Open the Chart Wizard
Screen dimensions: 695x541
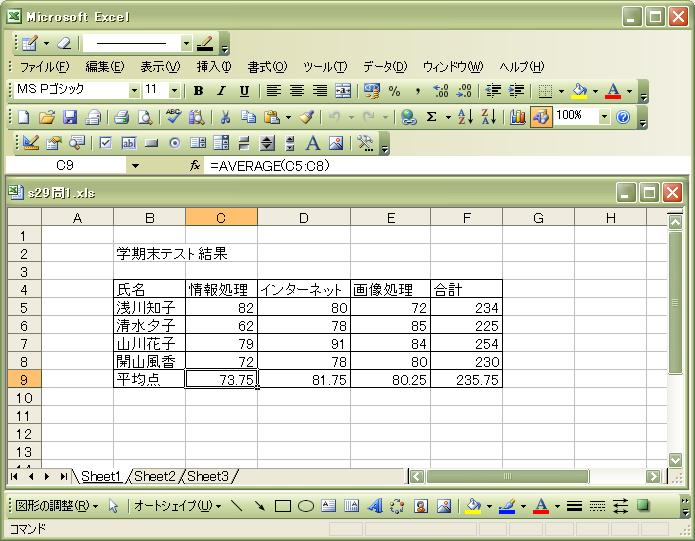pyautogui.click(x=517, y=117)
